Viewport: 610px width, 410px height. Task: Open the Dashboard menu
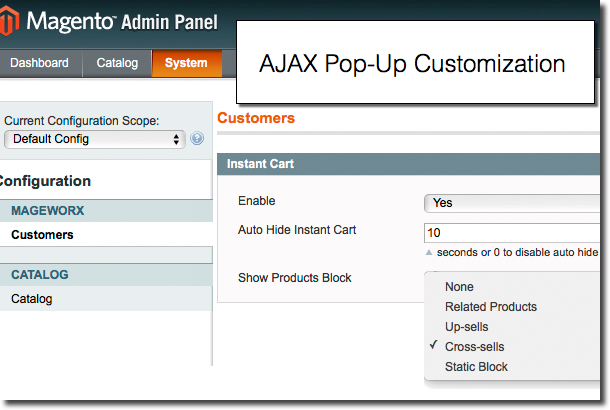tap(39, 63)
